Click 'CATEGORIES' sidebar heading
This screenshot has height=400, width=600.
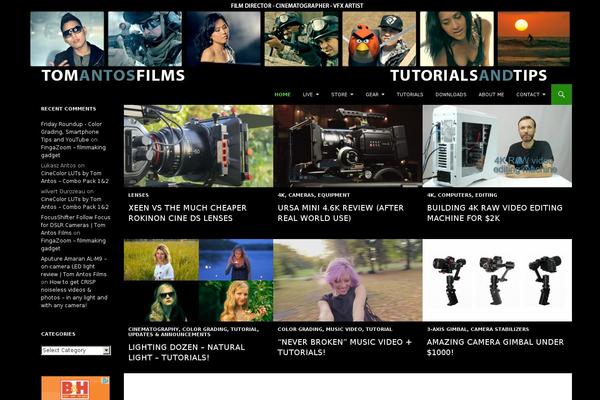click(58, 334)
